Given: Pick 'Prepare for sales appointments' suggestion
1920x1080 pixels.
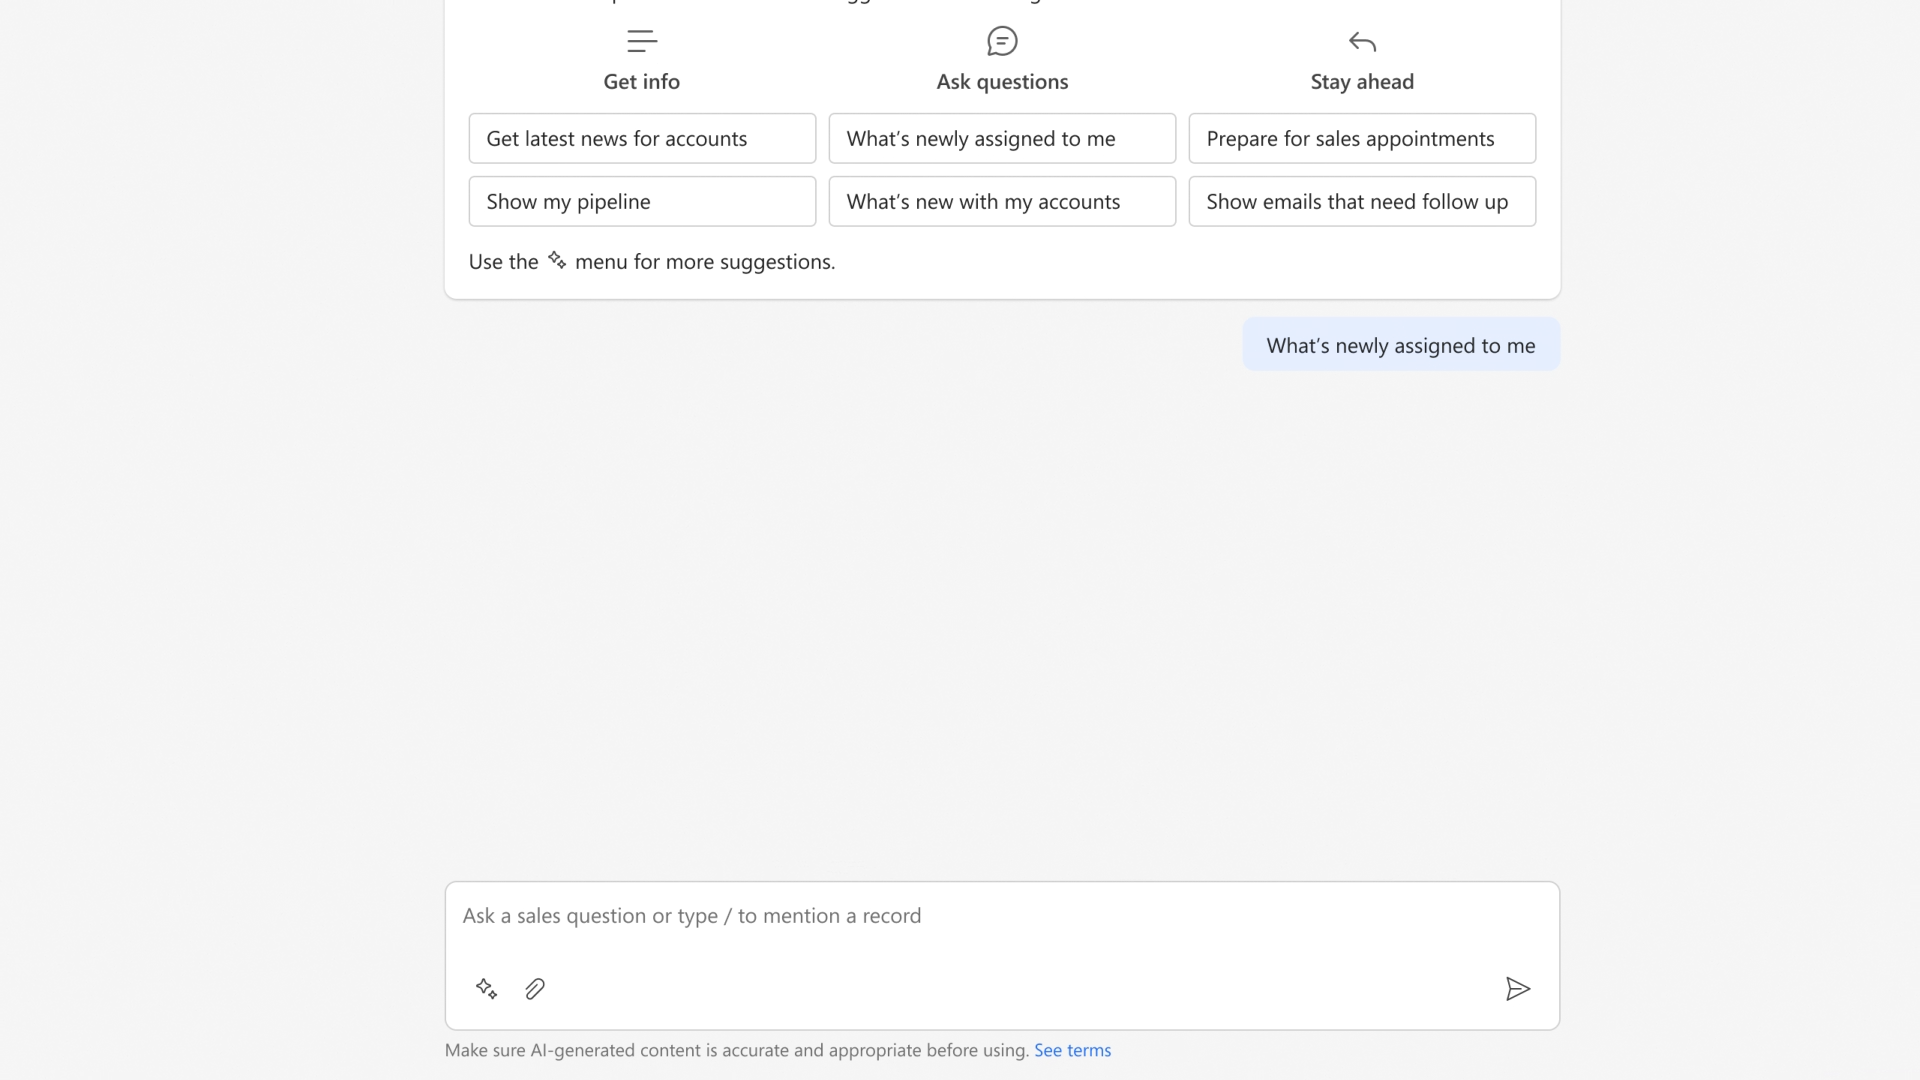Looking at the screenshot, I should point(1362,138).
